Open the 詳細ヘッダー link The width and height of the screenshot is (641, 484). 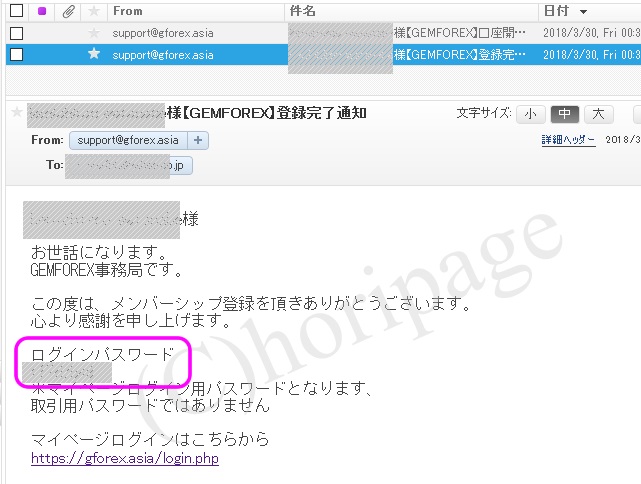(568, 140)
